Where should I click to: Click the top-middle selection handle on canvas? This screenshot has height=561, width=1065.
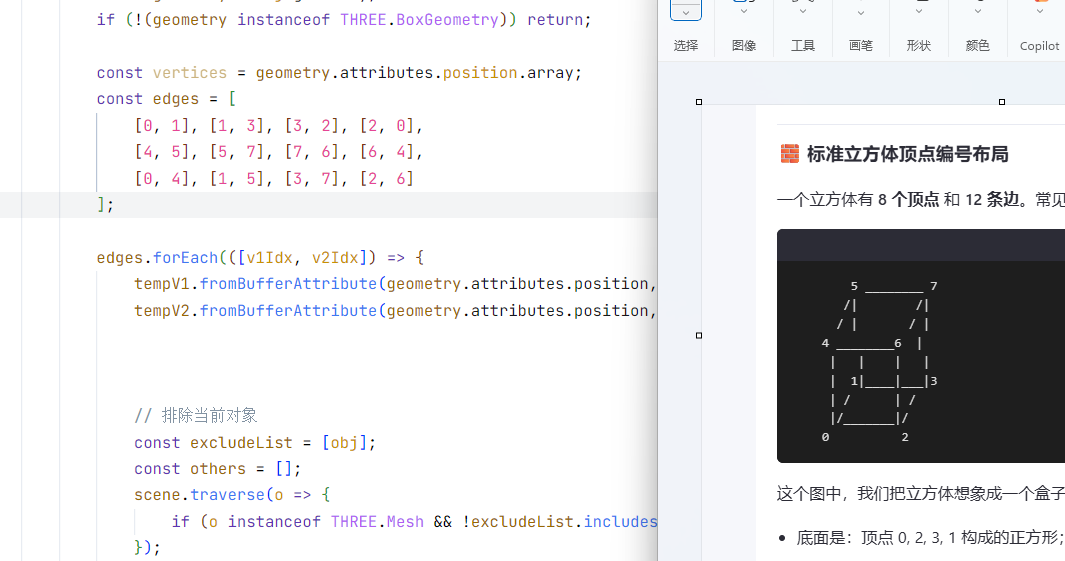[1002, 102]
